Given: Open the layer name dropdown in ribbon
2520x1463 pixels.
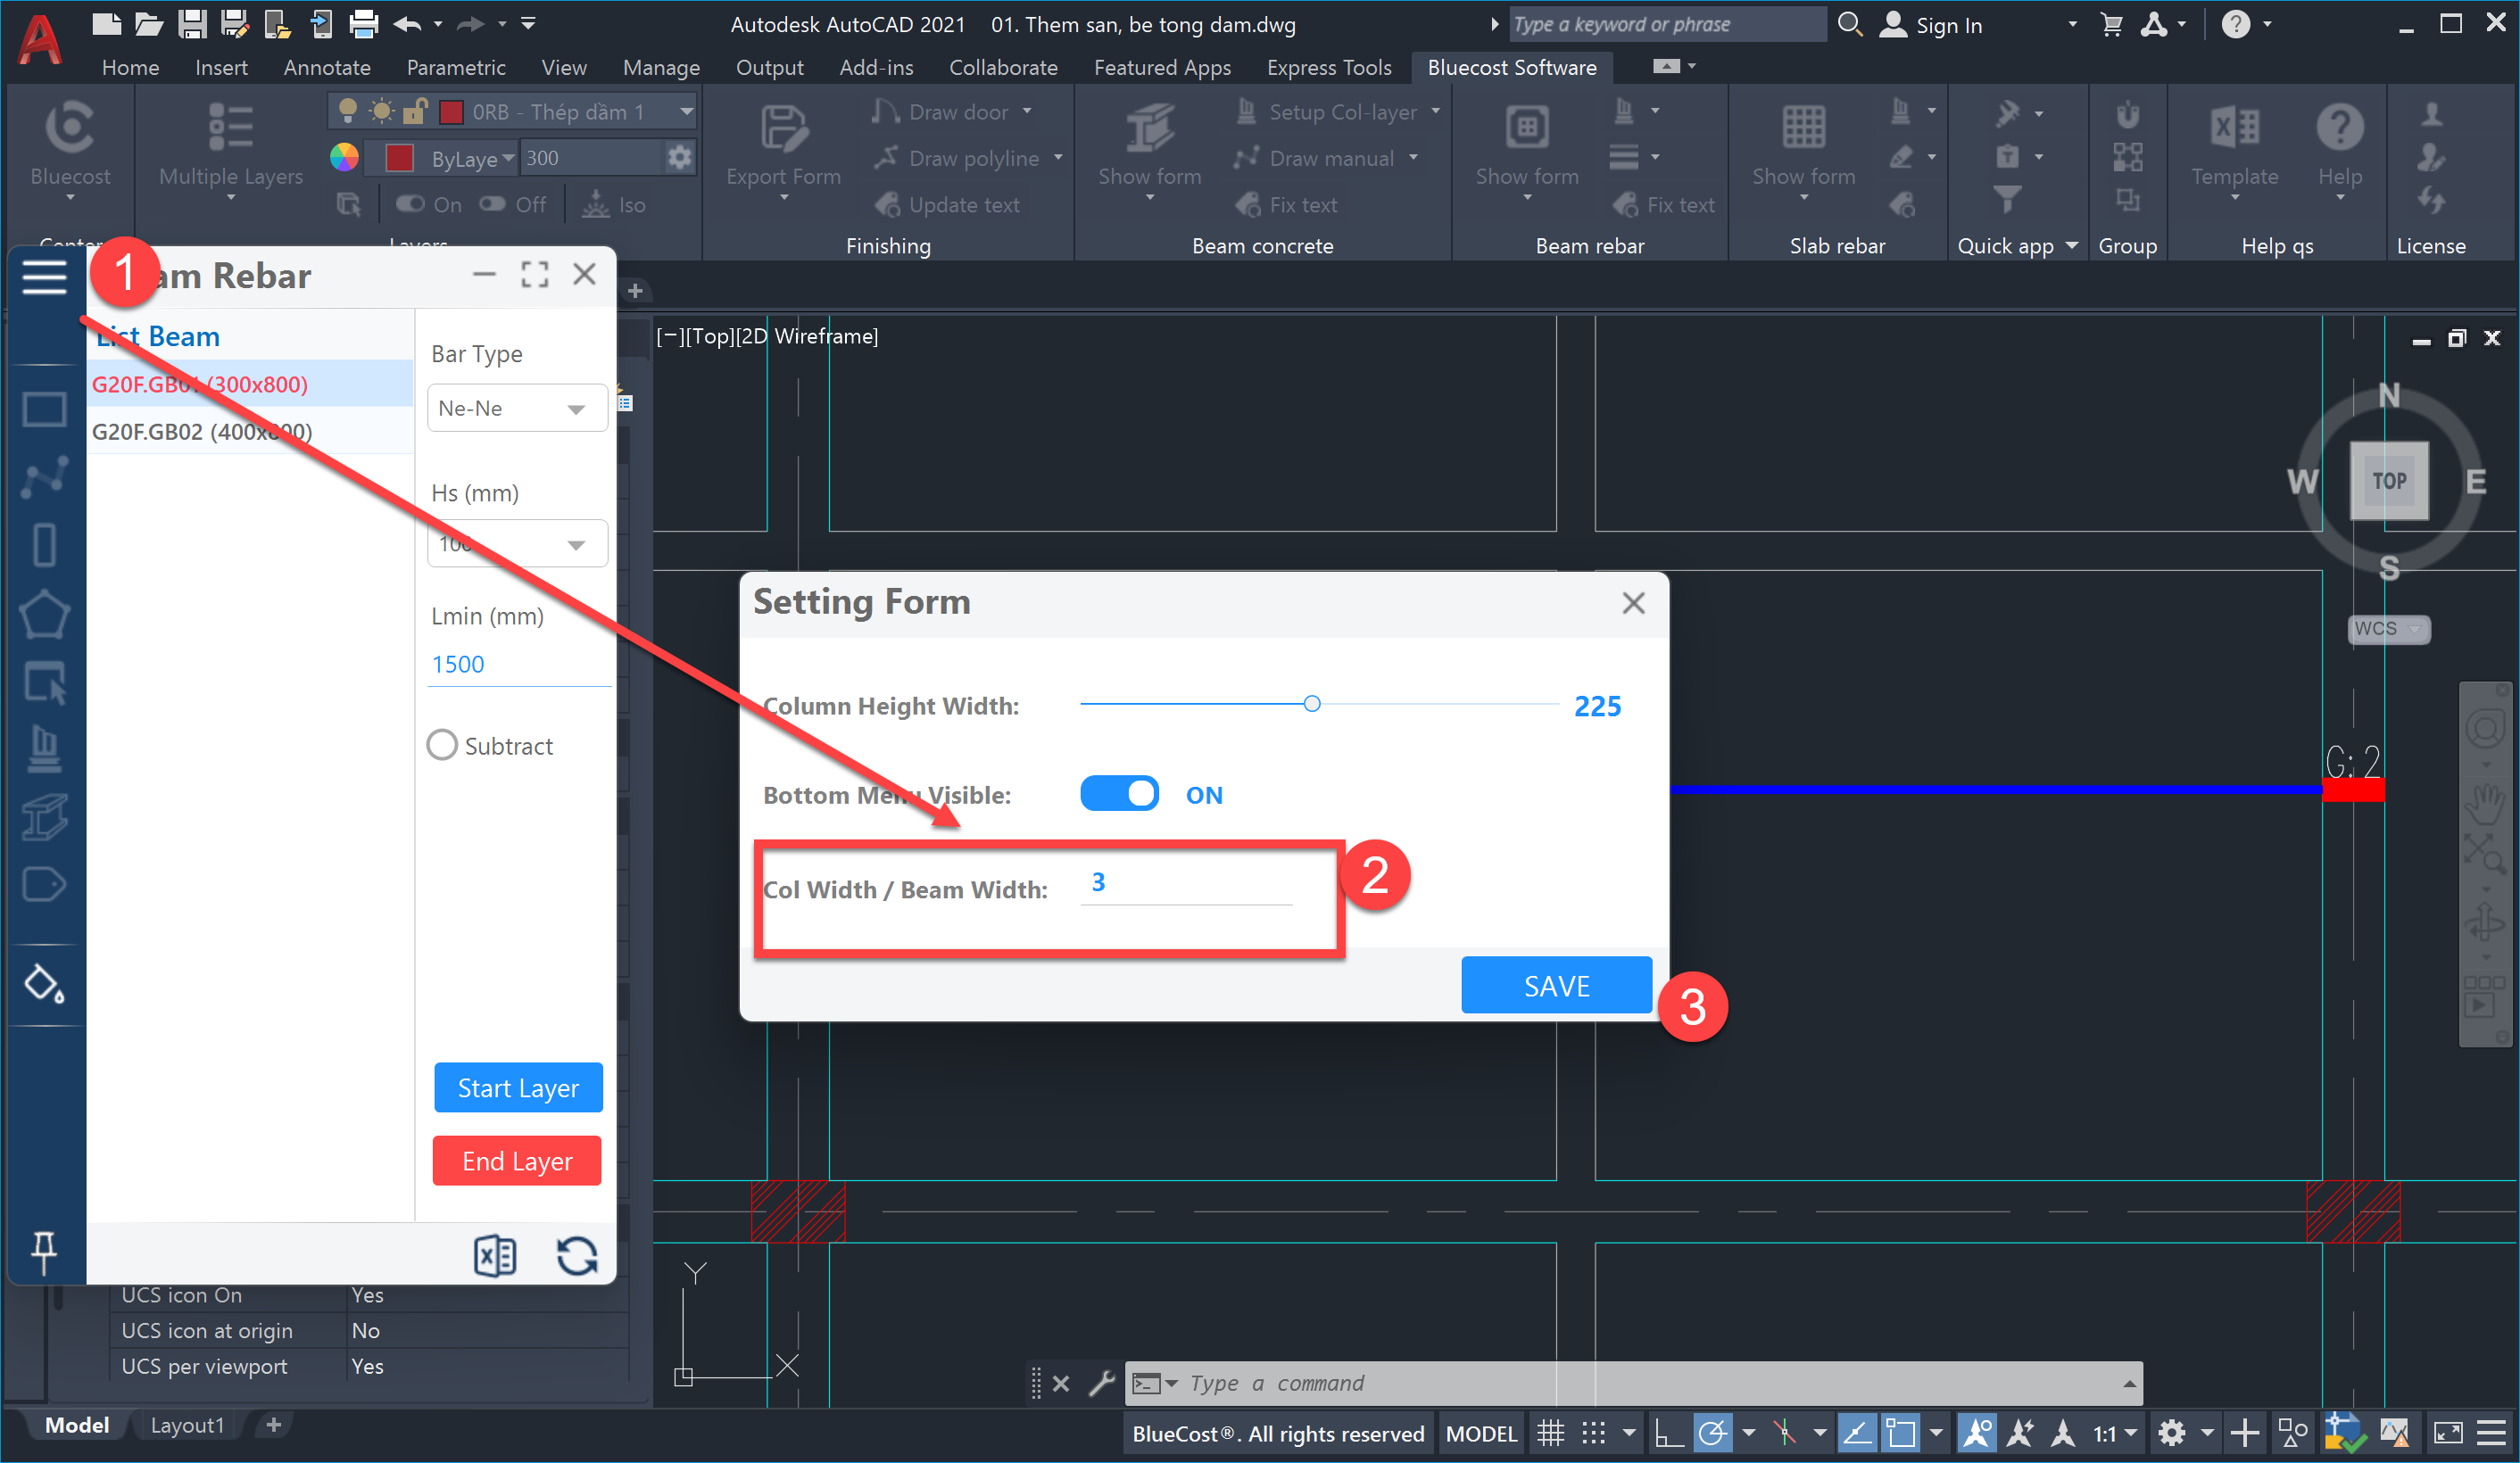Looking at the screenshot, I should click(686, 112).
